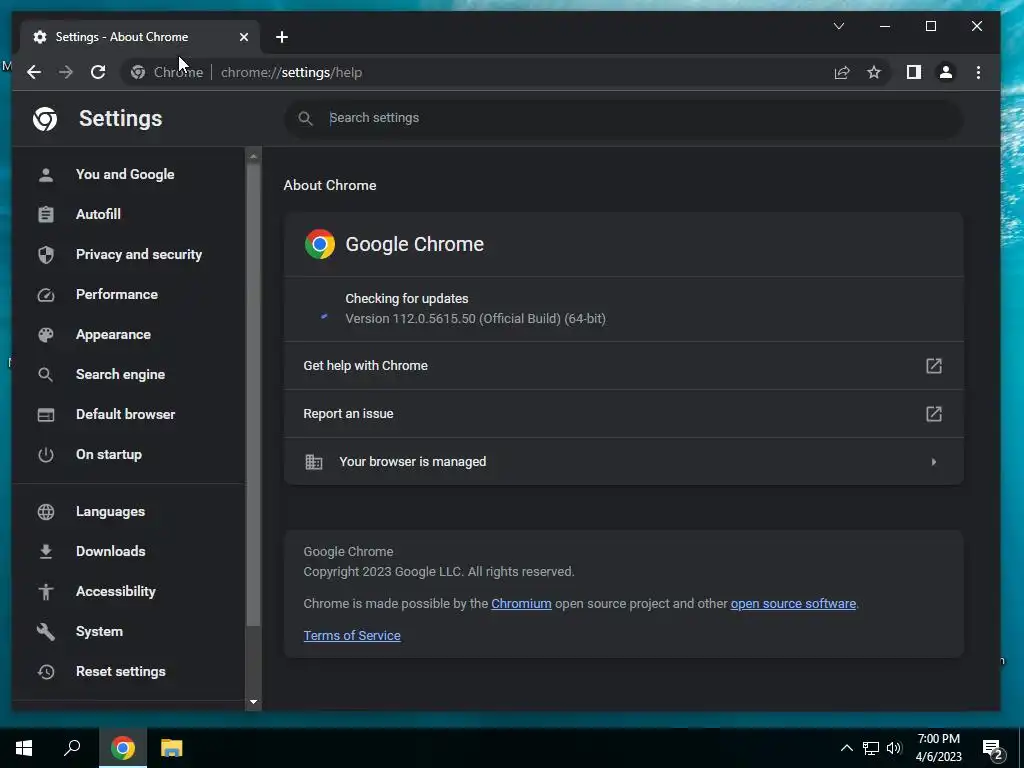
Task: Open the Terms of Service link
Action: tap(352, 635)
